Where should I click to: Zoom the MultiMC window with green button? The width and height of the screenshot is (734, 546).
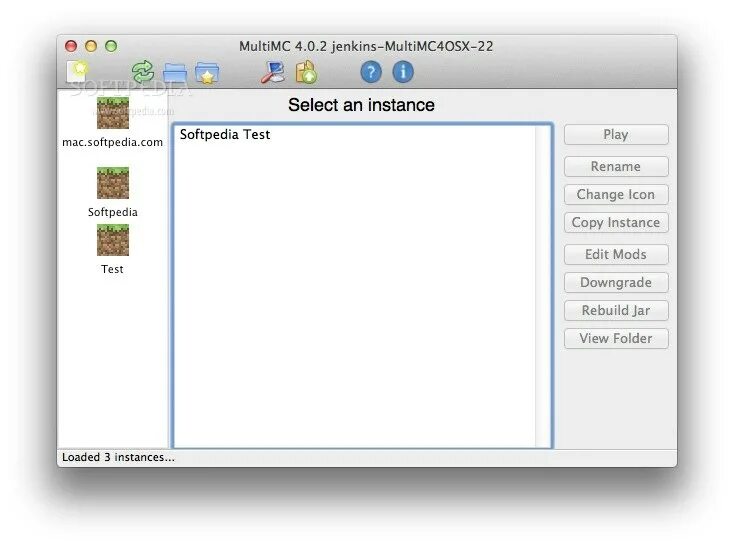pos(111,46)
